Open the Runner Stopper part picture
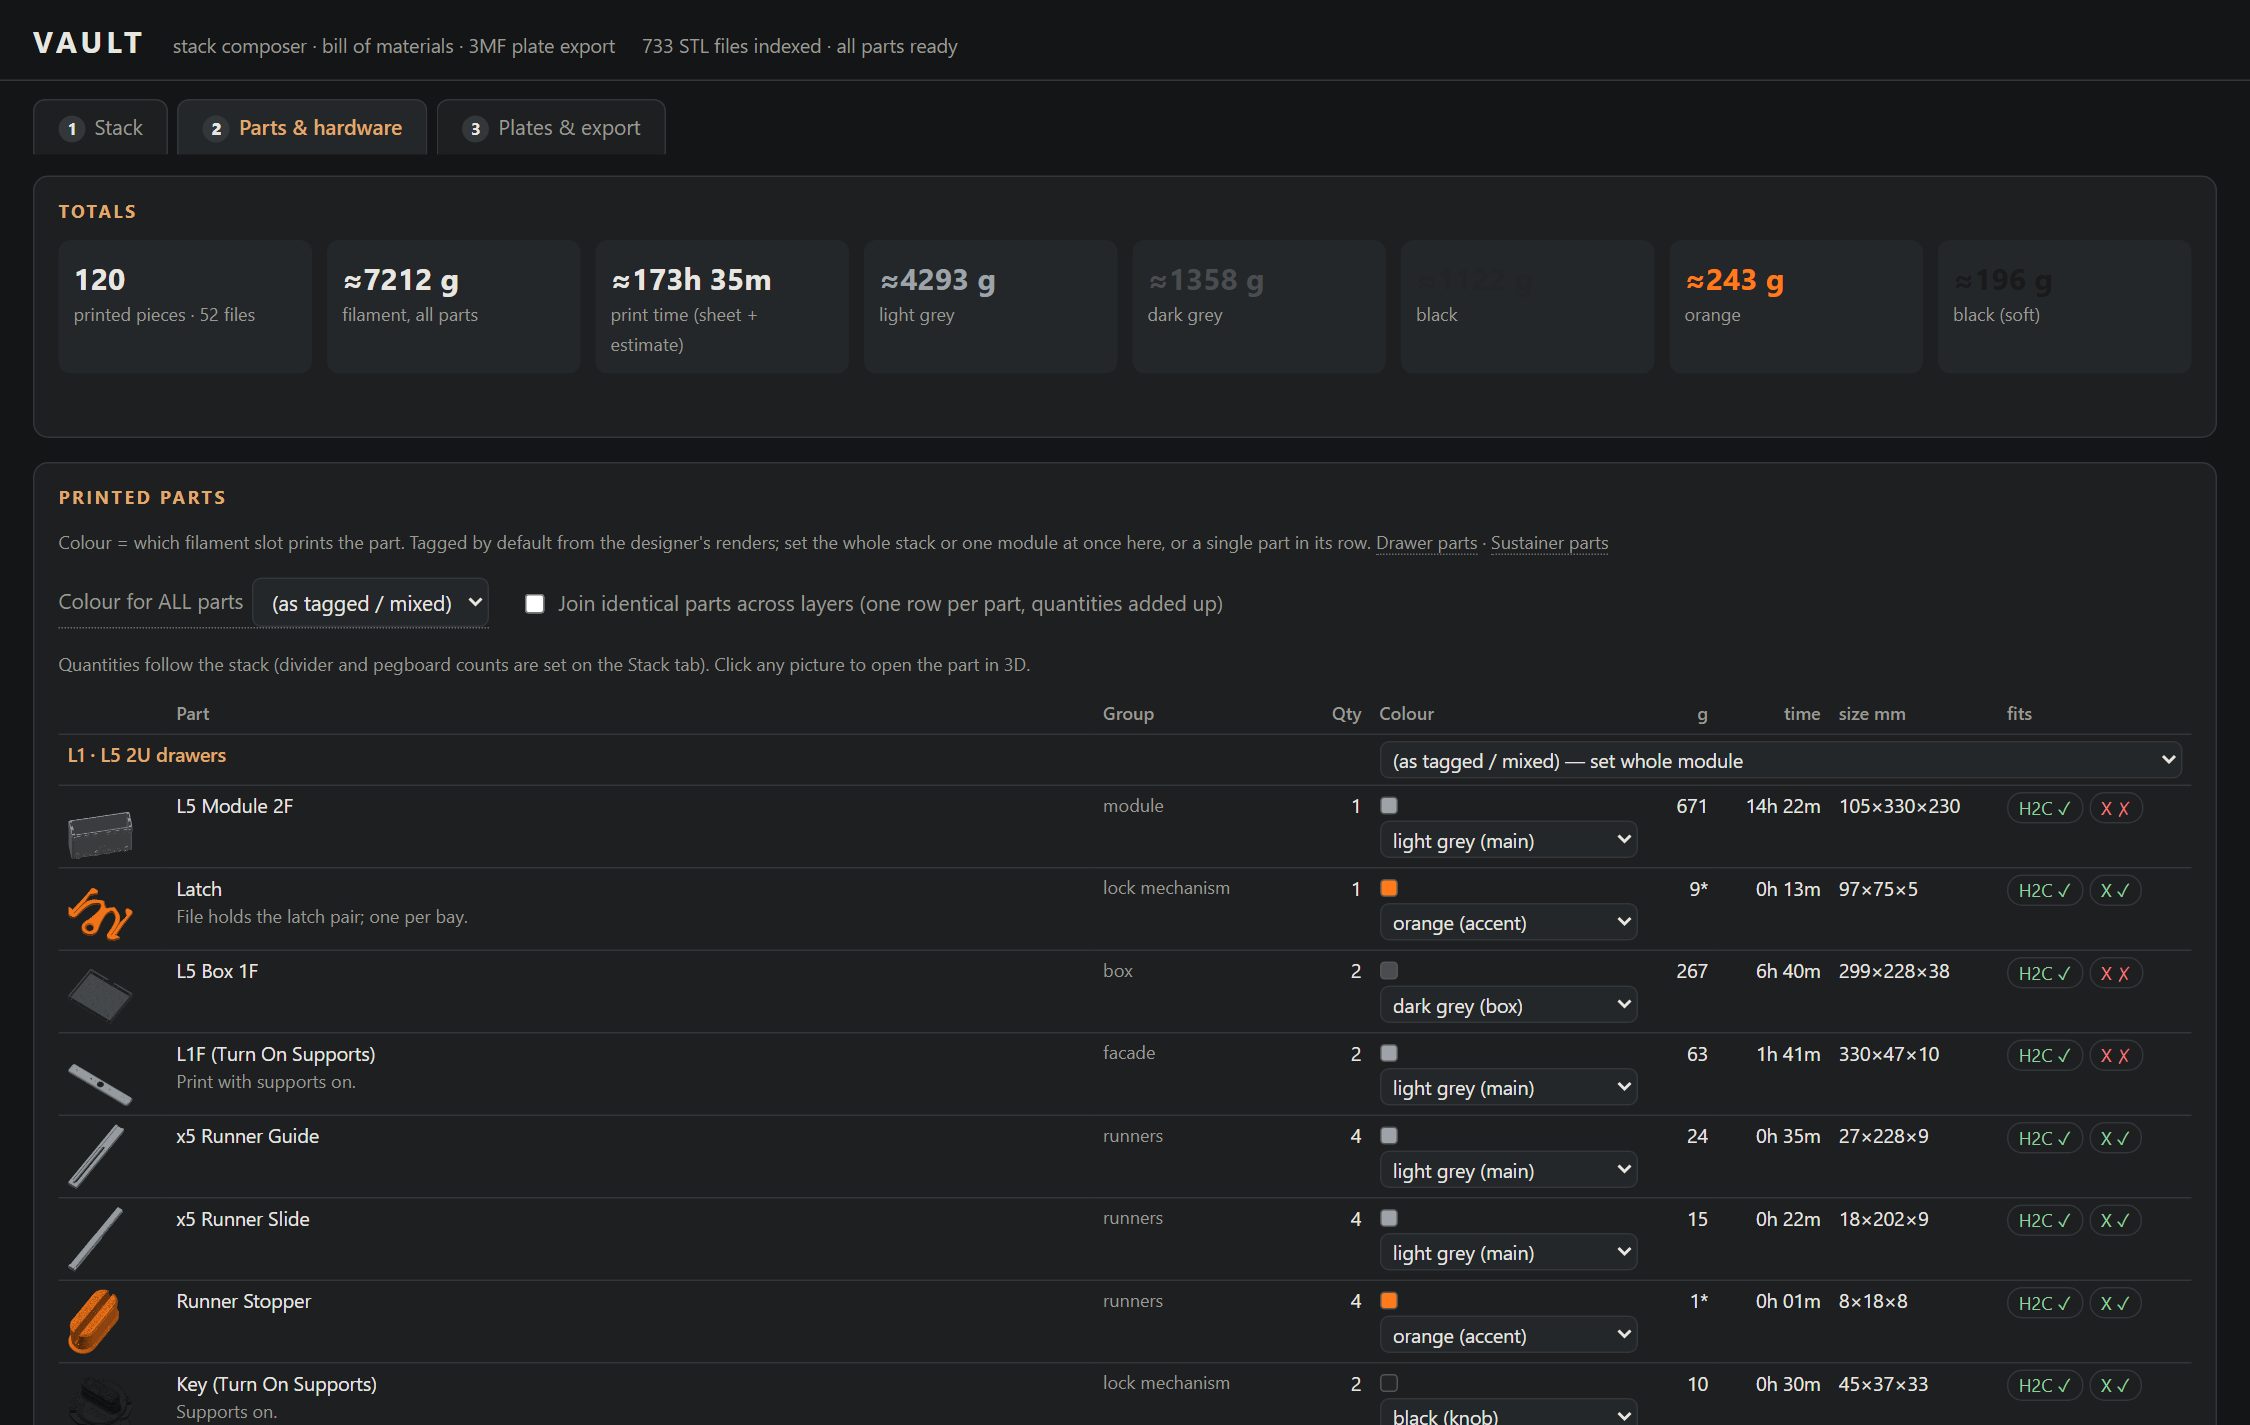 [x=94, y=1321]
